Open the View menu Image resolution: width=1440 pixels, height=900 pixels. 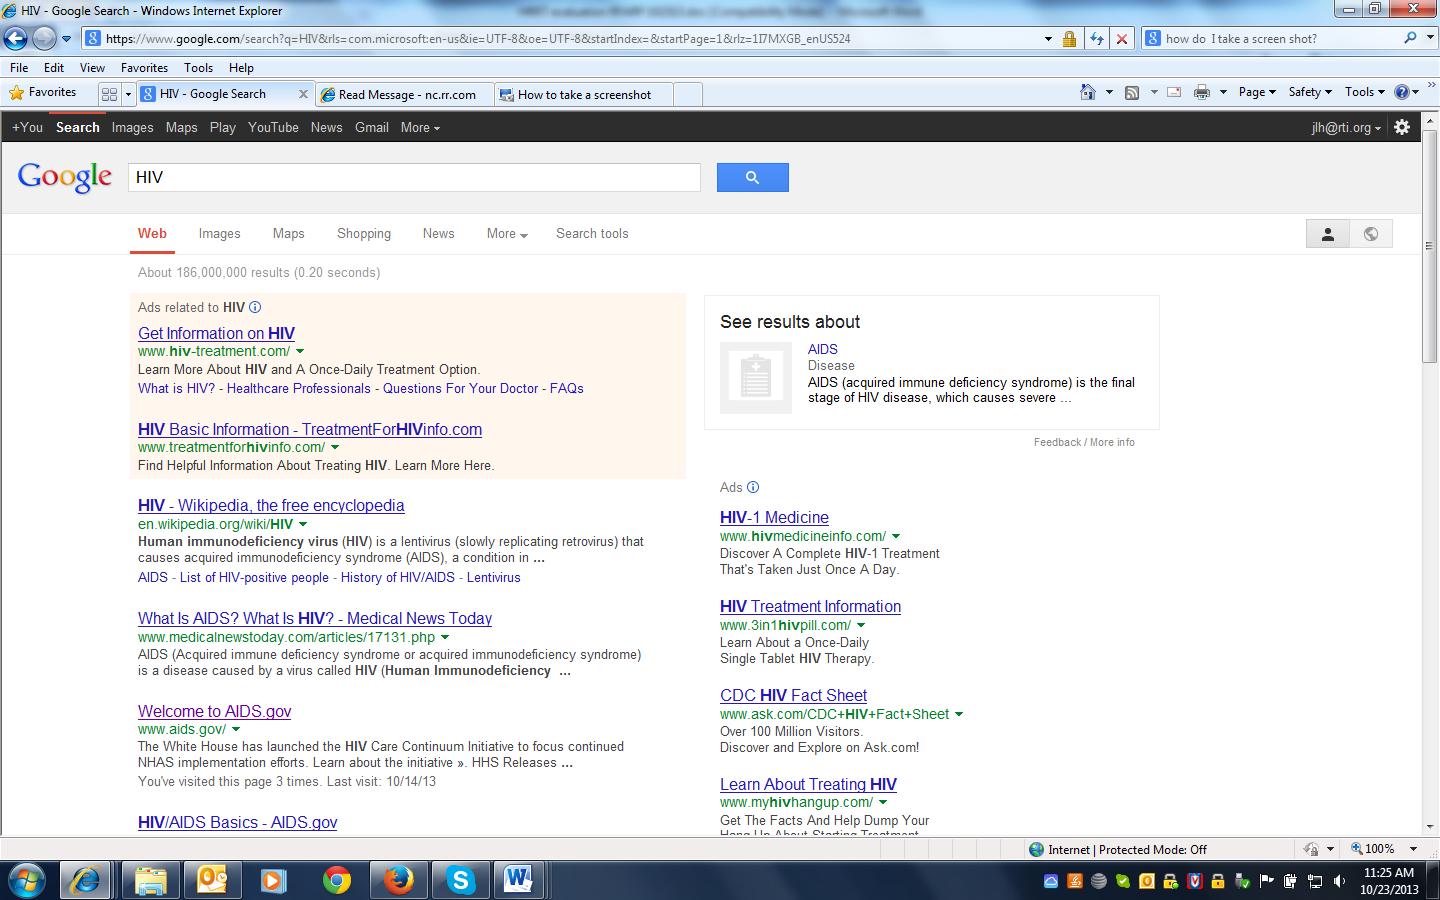click(92, 68)
